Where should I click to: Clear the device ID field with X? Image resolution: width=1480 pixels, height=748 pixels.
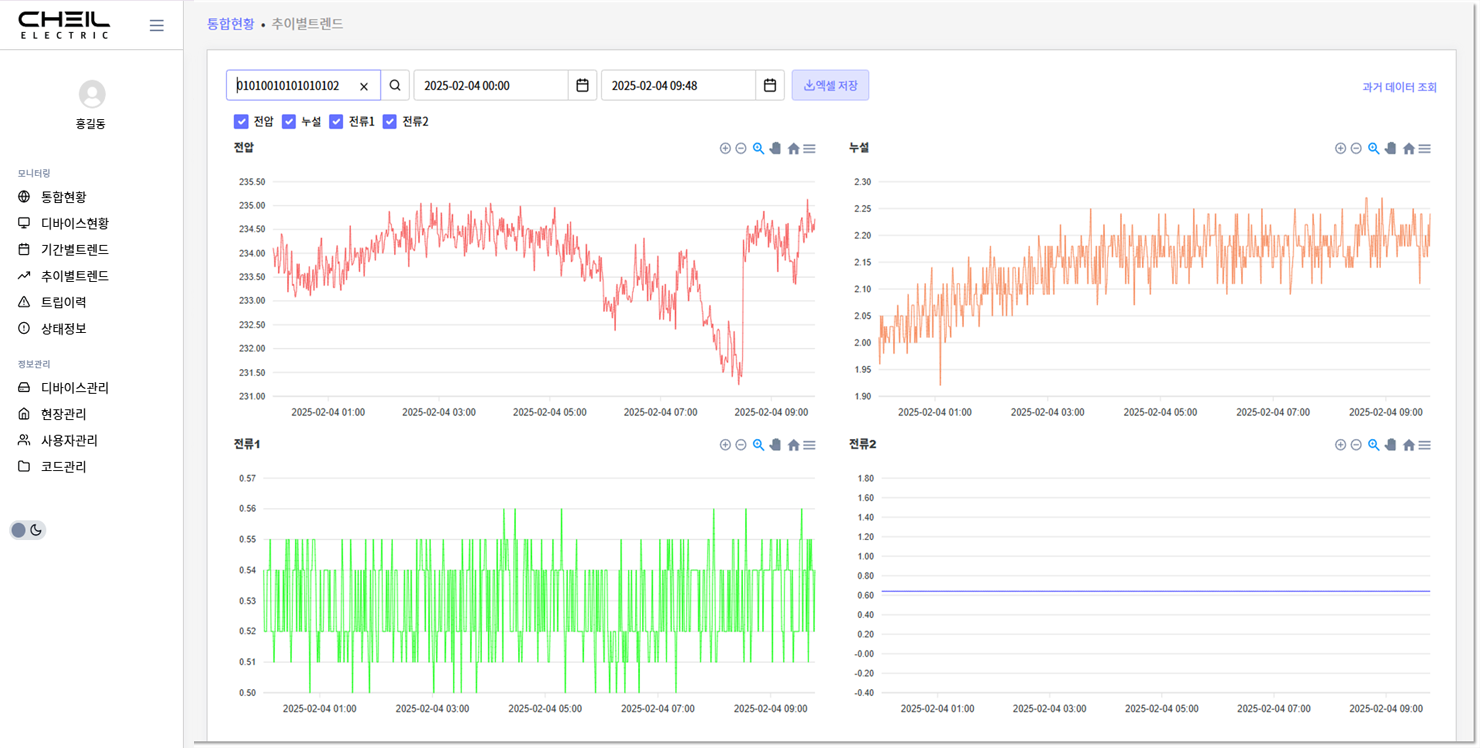point(364,87)
